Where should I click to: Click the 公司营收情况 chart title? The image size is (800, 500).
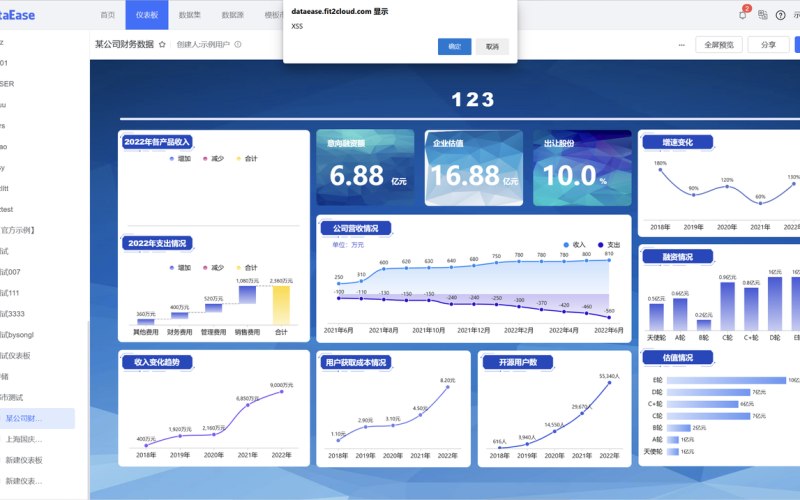pyautogui.click(x=356, y=228)
